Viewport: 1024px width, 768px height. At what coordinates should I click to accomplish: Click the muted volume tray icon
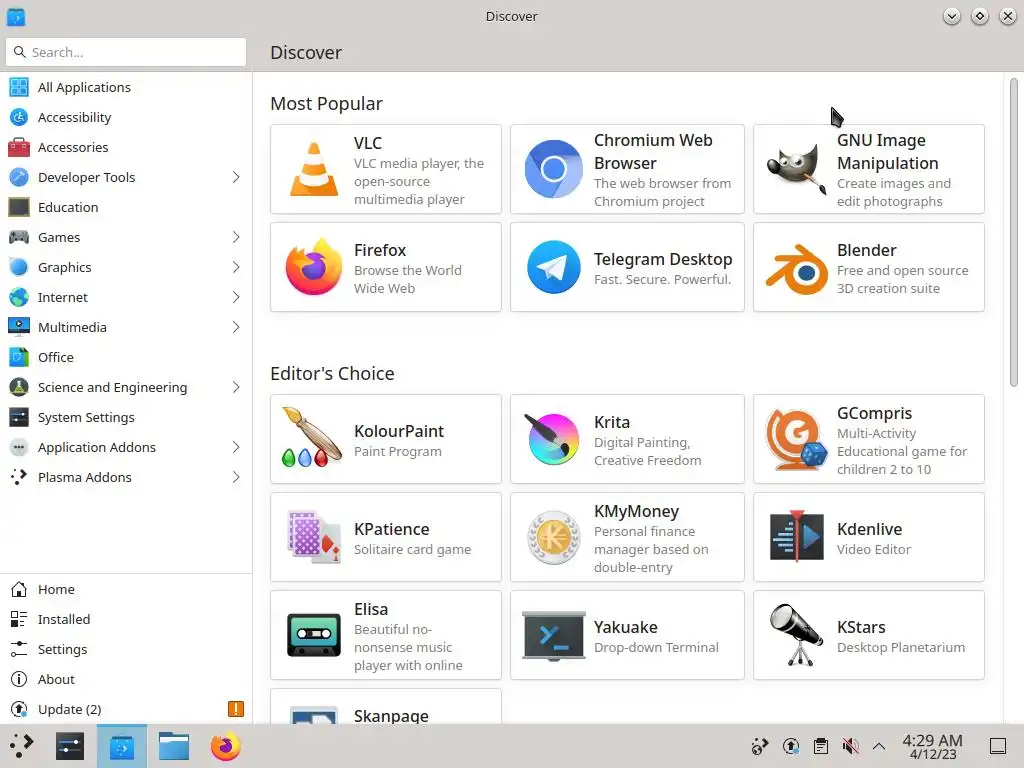point(850,746)
